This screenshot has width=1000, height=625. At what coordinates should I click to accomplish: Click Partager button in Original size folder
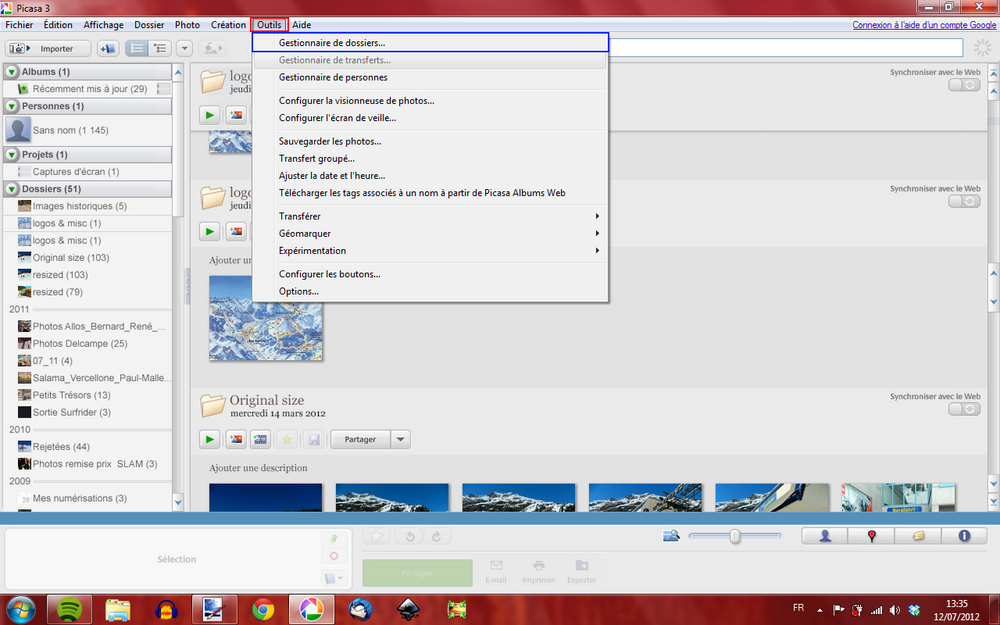tap(360, 439)
